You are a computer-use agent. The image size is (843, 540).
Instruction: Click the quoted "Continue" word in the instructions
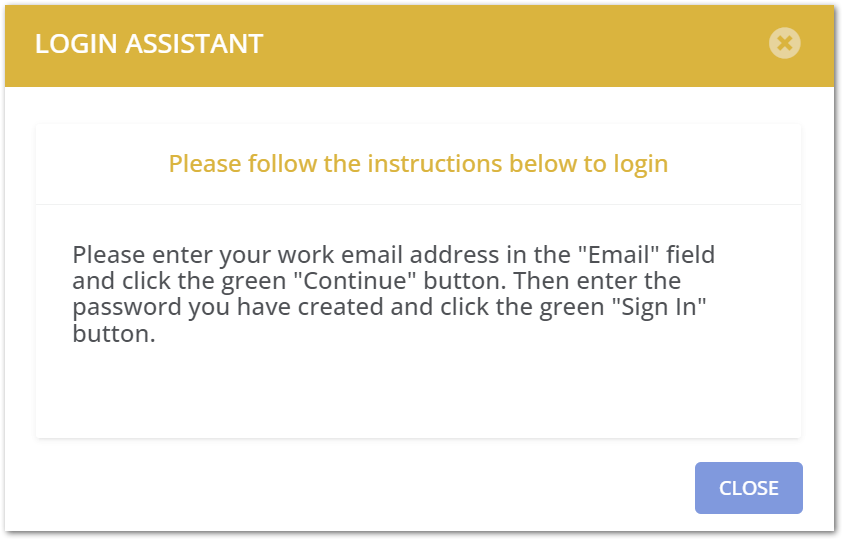(x=355, y=280)
